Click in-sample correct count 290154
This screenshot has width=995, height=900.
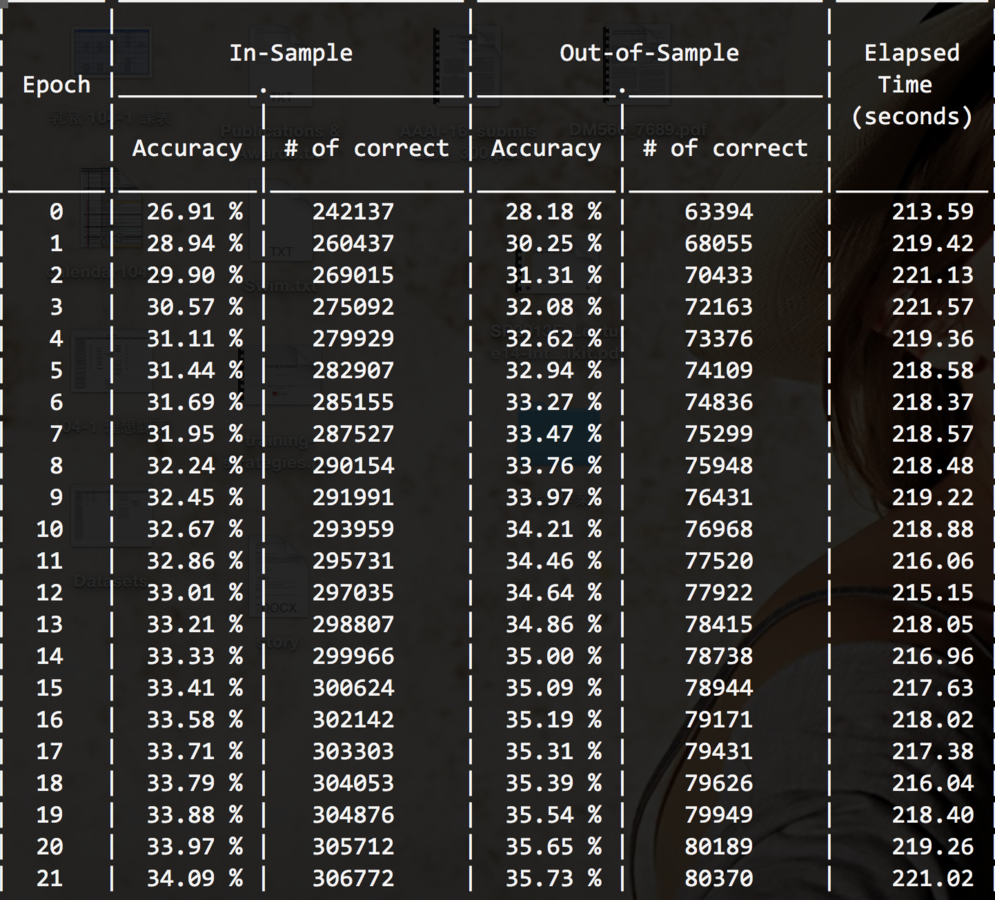point(353,466)
